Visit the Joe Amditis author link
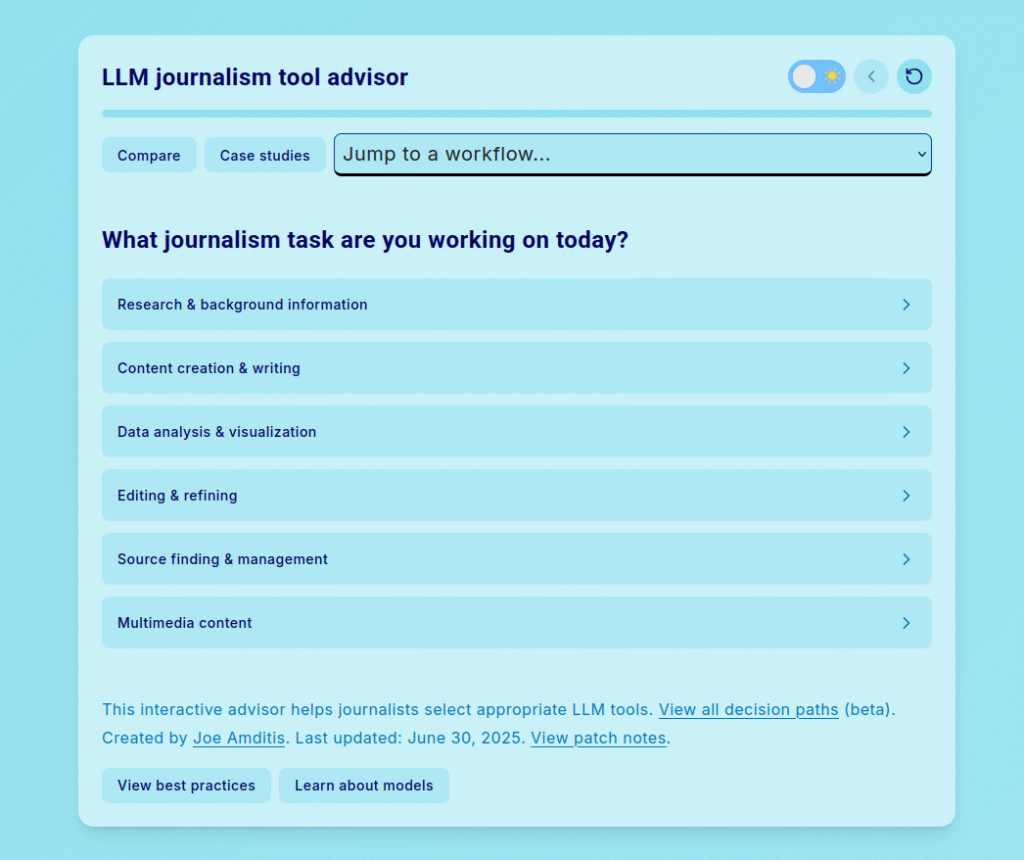Image resolution: width=1024 pixels, height=860 pixels. click(239, 738)
